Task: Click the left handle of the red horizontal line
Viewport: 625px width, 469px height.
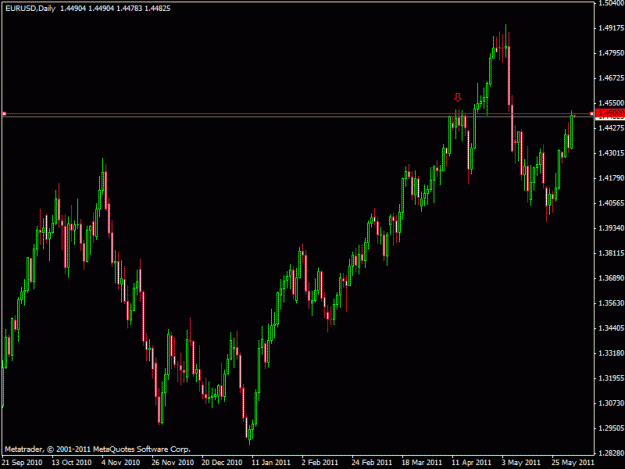Action: (4, 114)
